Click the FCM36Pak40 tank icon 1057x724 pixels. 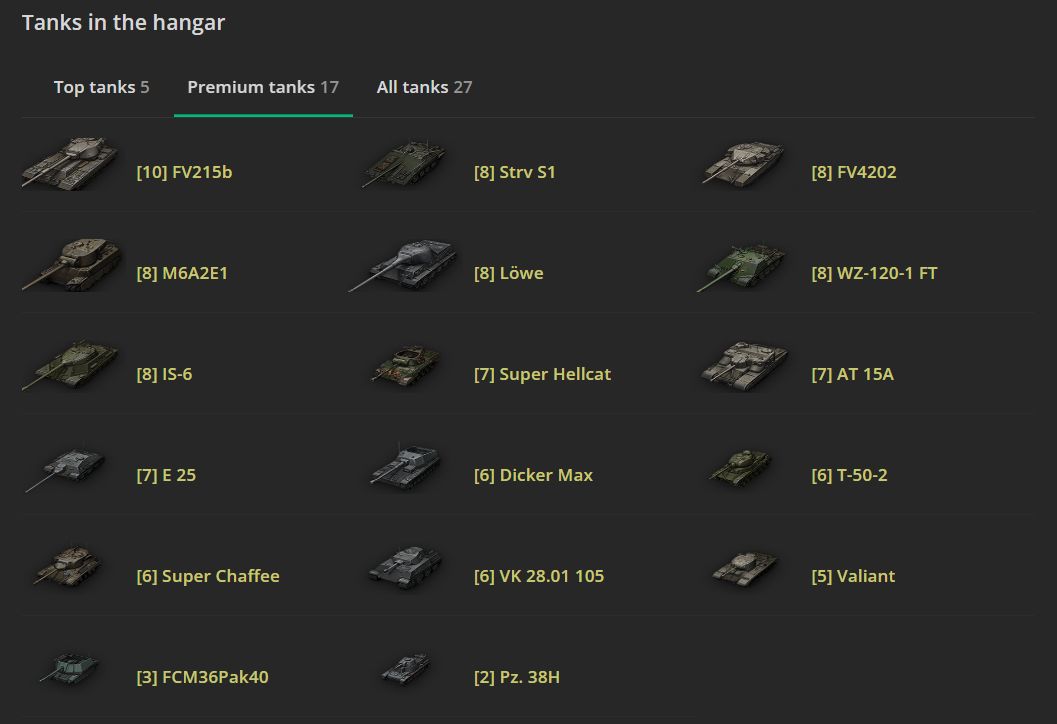click(70, 668)
